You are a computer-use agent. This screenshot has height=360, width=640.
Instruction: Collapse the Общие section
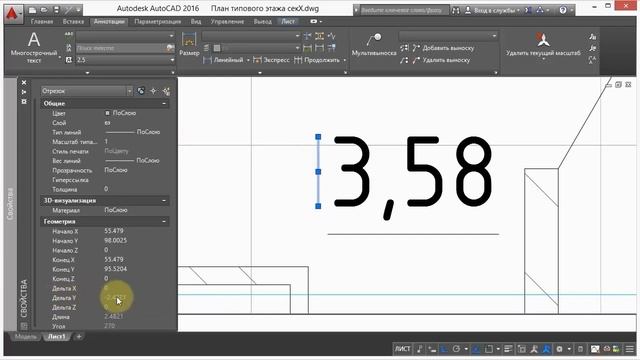[x=164, y=104]
